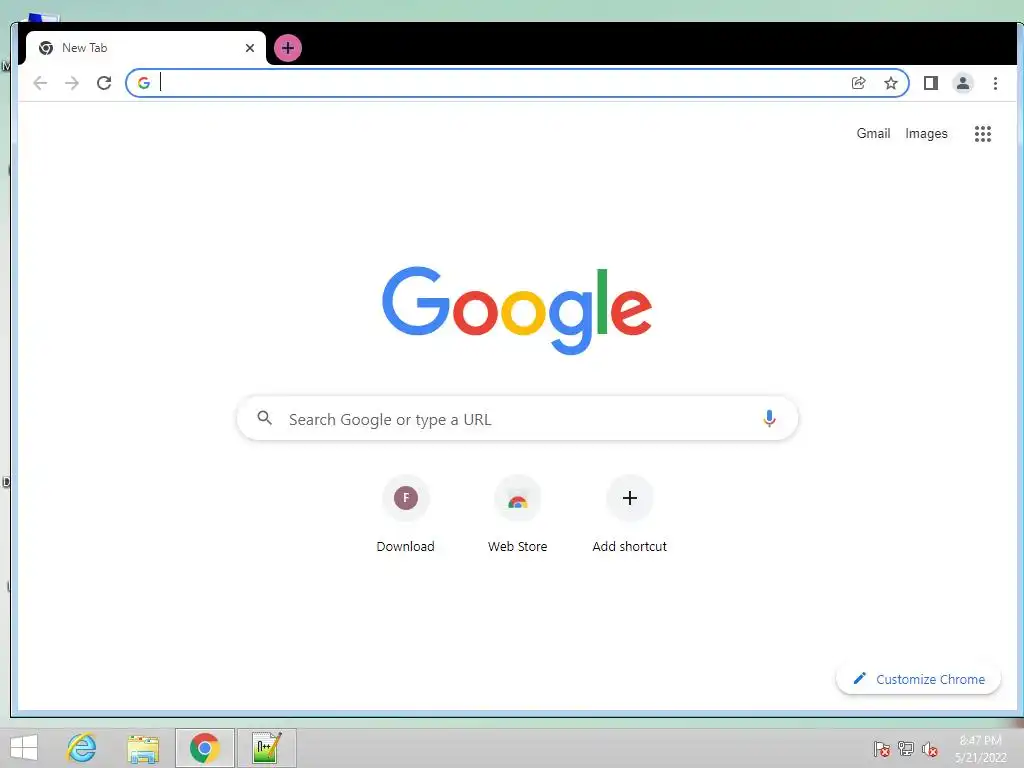Open the Gmail link
Viewport: 1024px width, 768px height.
873,133
